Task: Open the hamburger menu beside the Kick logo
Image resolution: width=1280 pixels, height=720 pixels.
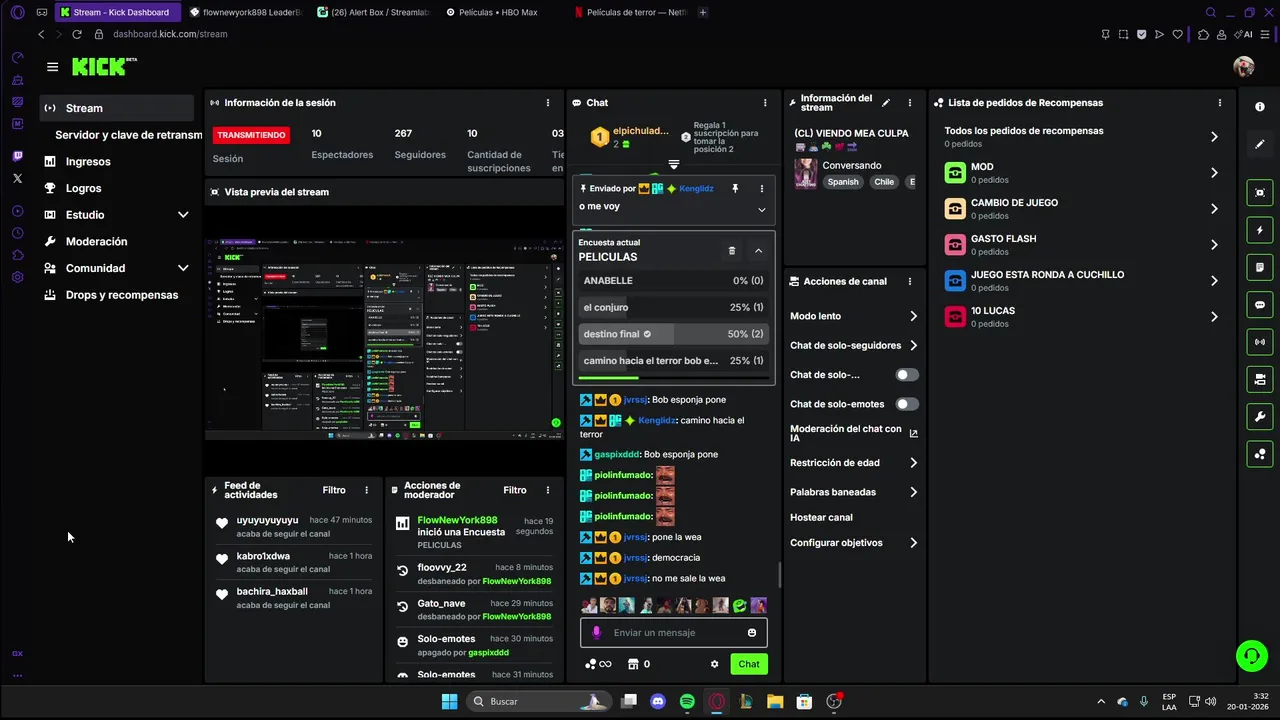Action: coord(52,67)
